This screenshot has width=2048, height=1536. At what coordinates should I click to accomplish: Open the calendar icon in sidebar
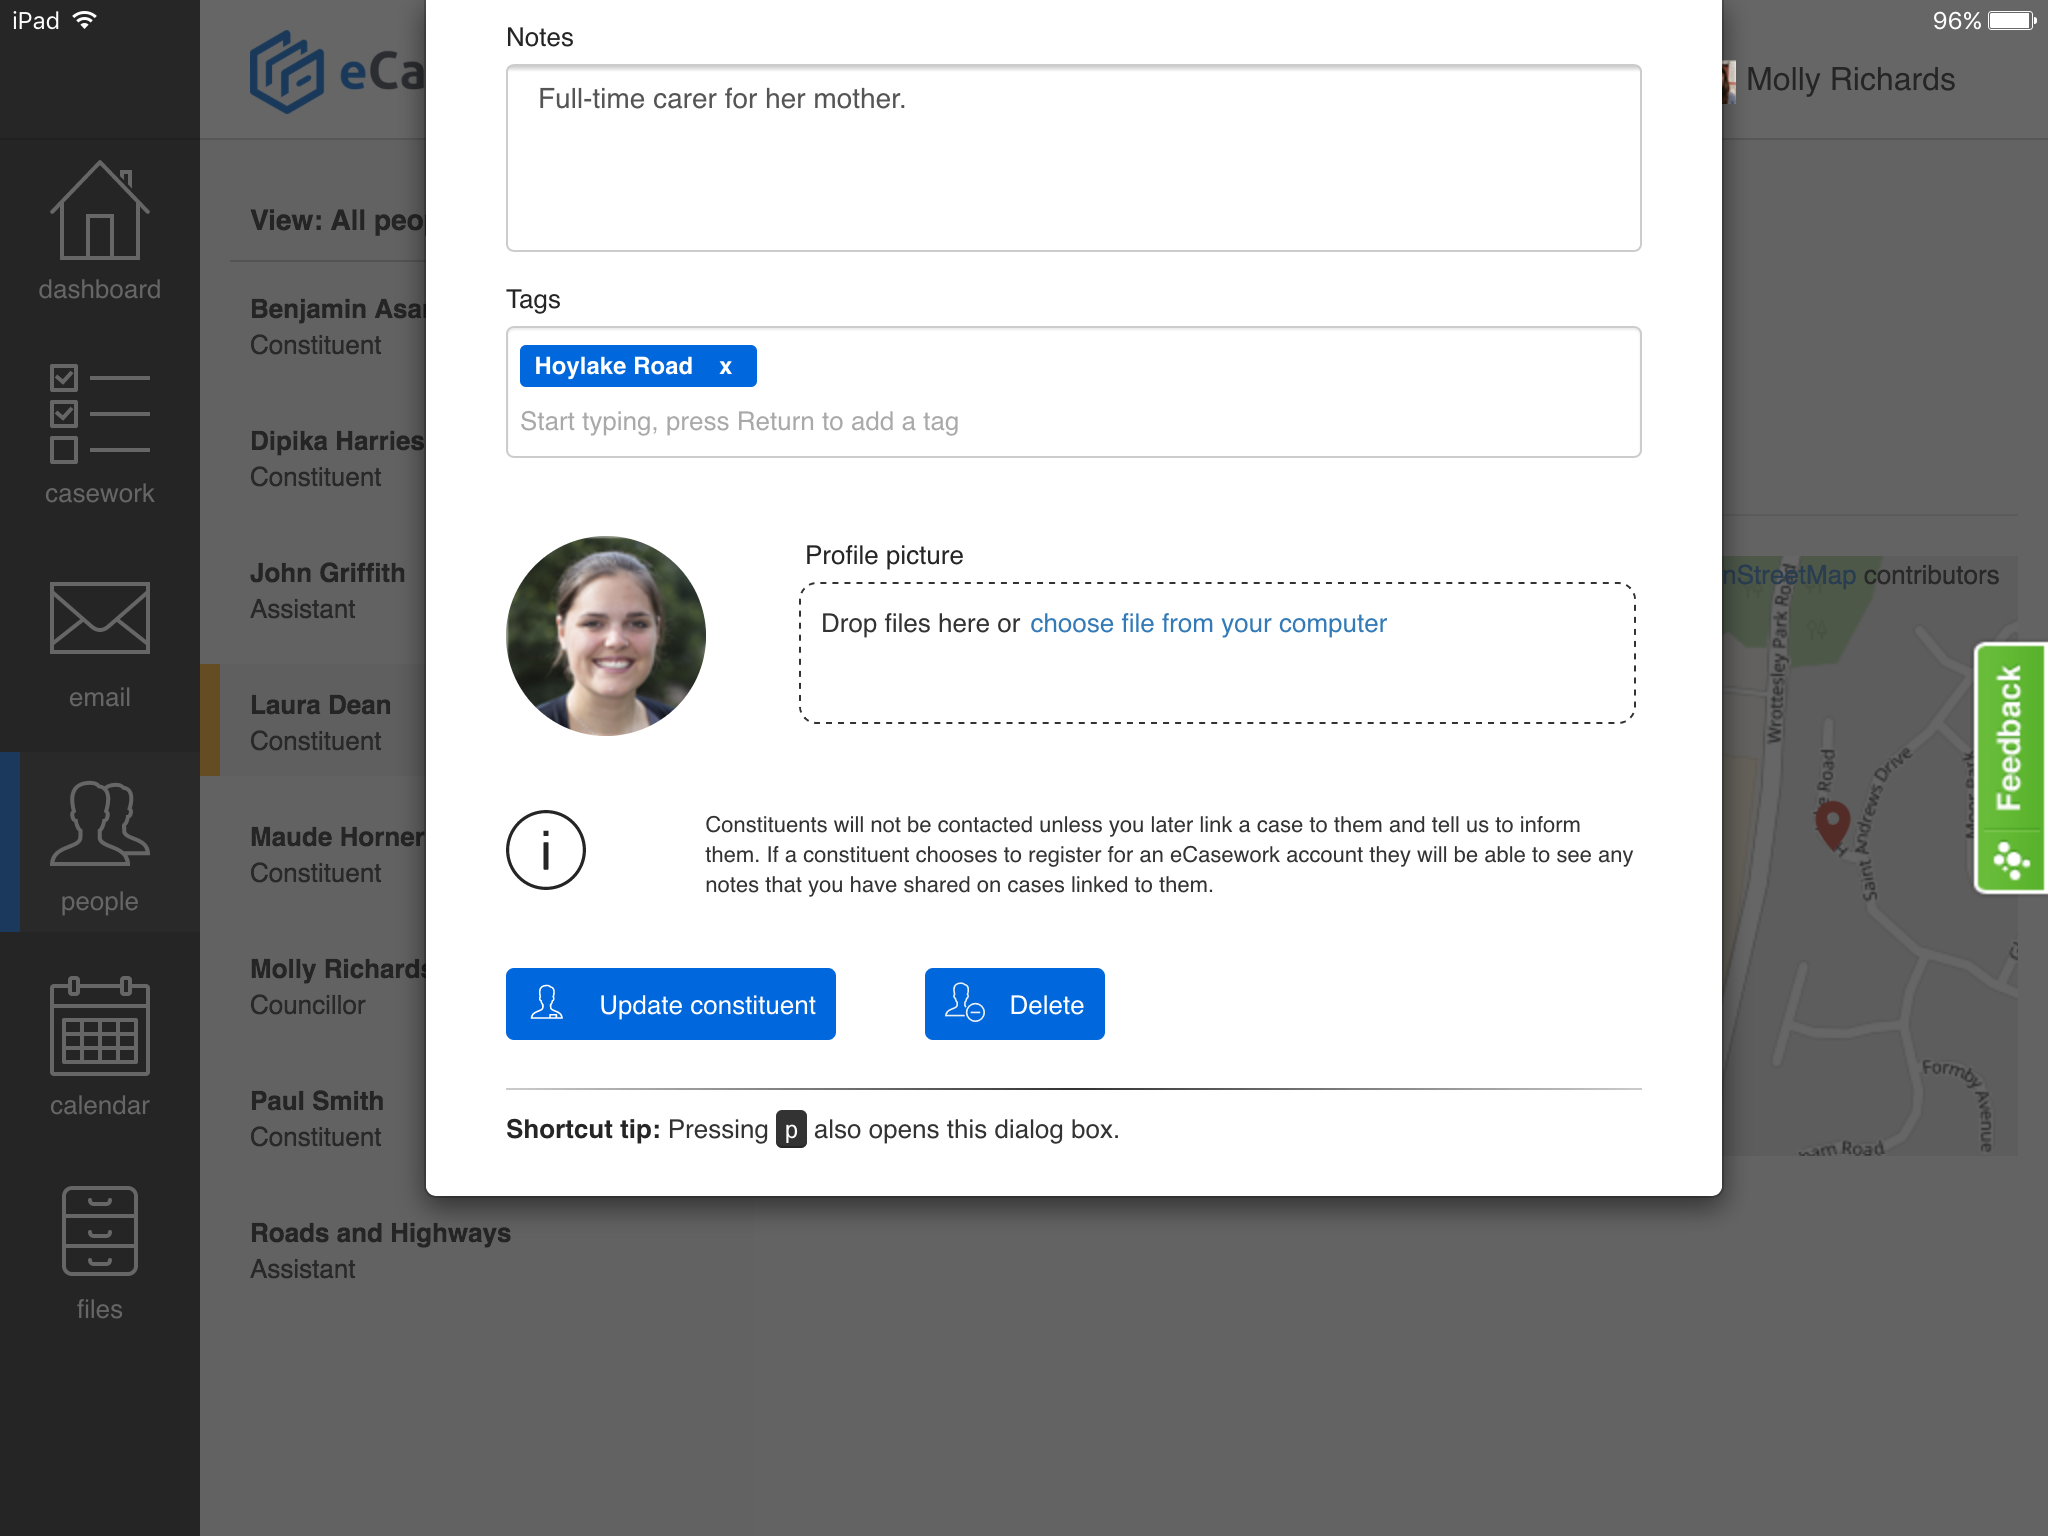[x=98, y=1047]
